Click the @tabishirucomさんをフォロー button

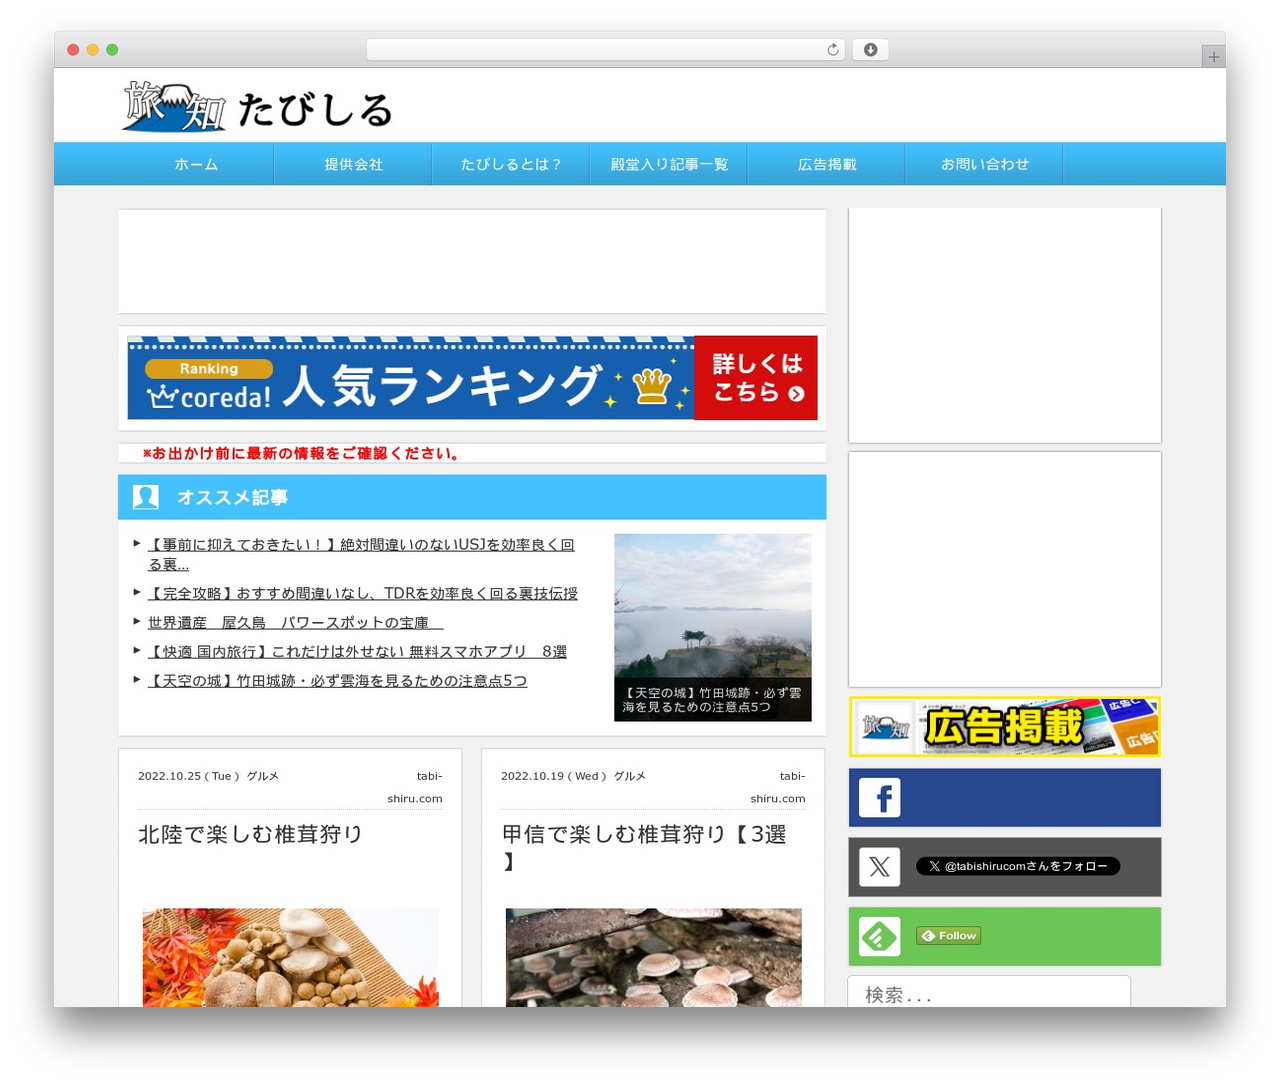click(x=1018, y=866)
